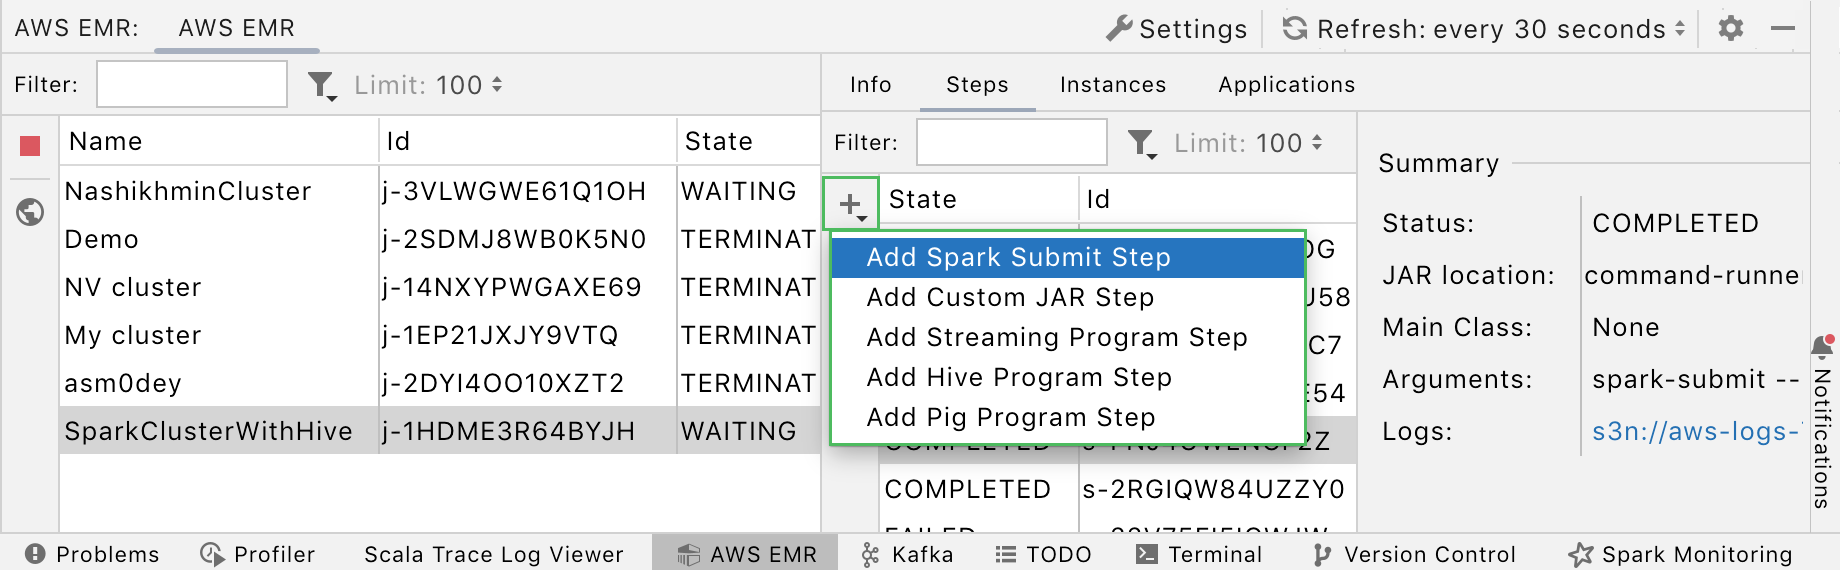
Task: Click the cluster State column header
Action: (748, 141)
